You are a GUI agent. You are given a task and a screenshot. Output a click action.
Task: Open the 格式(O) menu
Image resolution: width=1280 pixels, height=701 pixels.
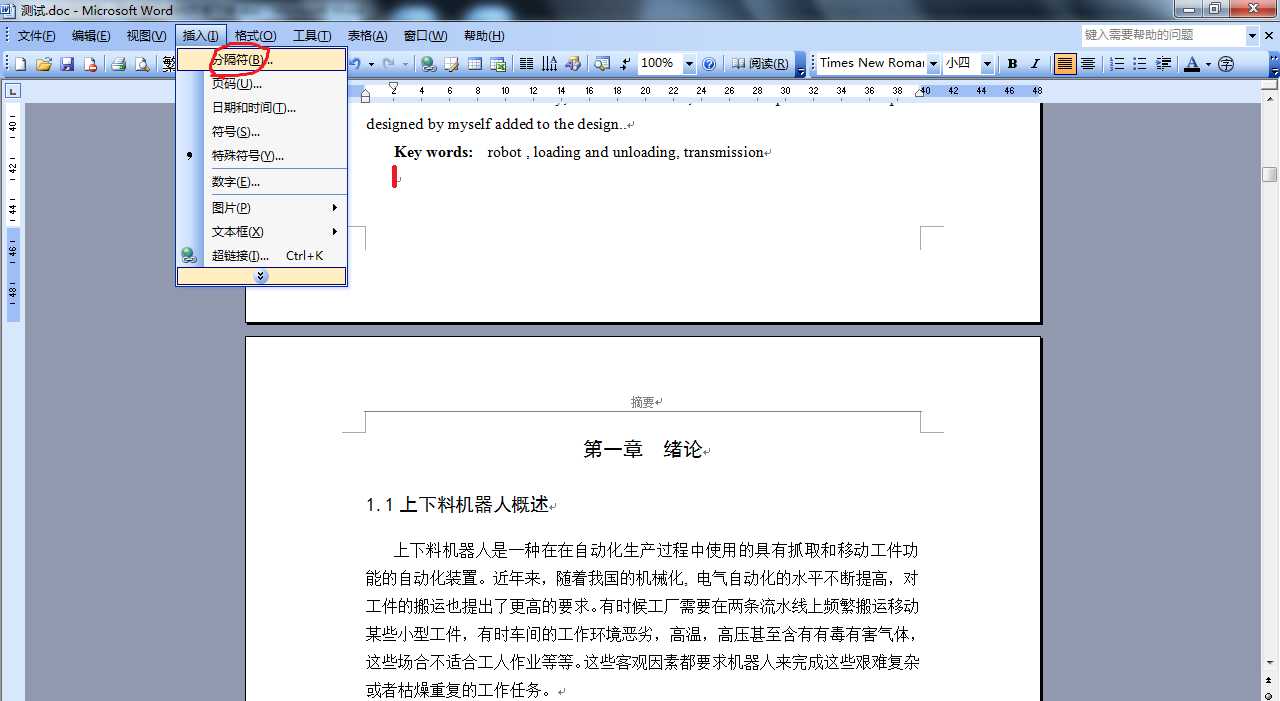pos(255,36)
